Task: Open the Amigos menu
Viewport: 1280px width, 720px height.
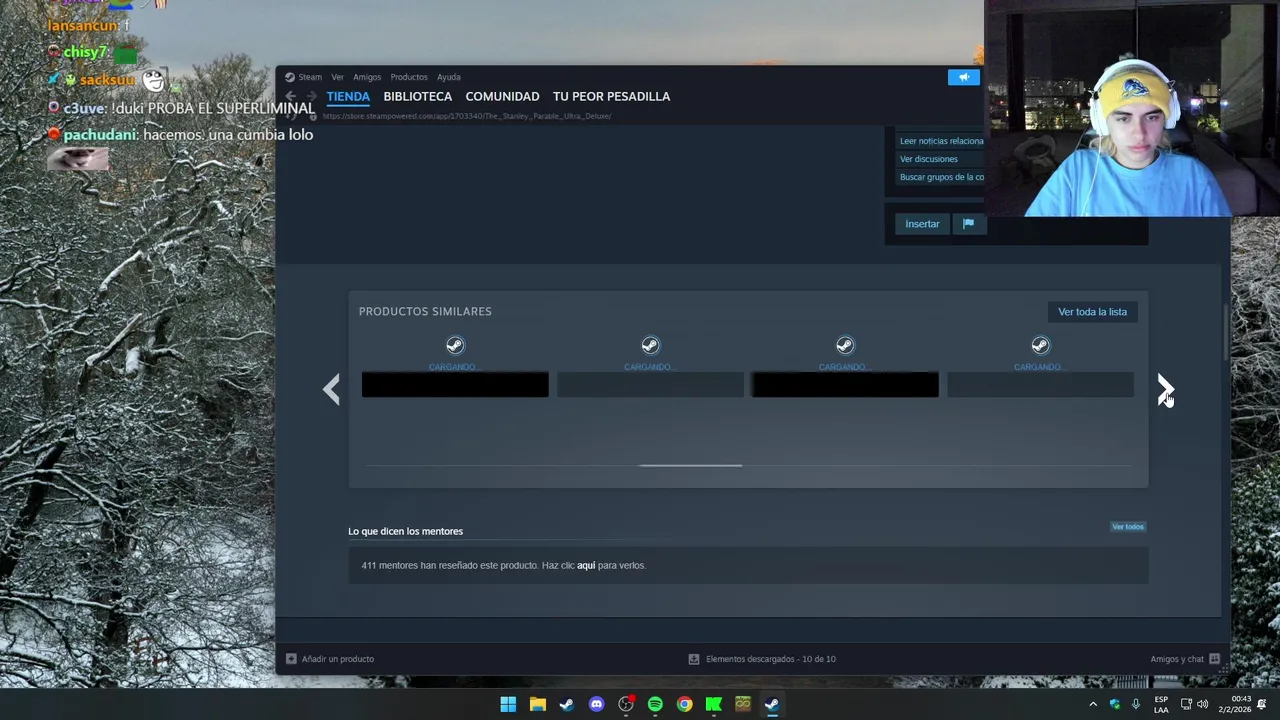Action: [x=367, y=77]
